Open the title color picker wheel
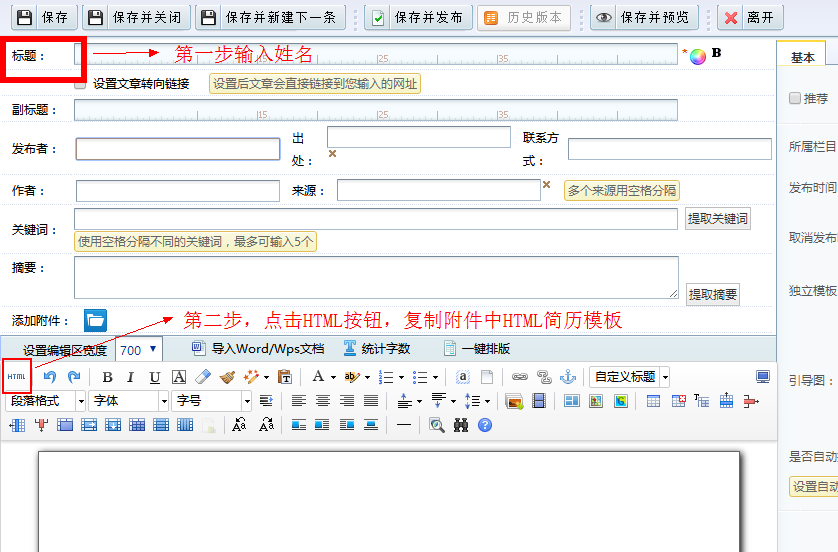This screenshot has height=552, width=838. [698, 56]
